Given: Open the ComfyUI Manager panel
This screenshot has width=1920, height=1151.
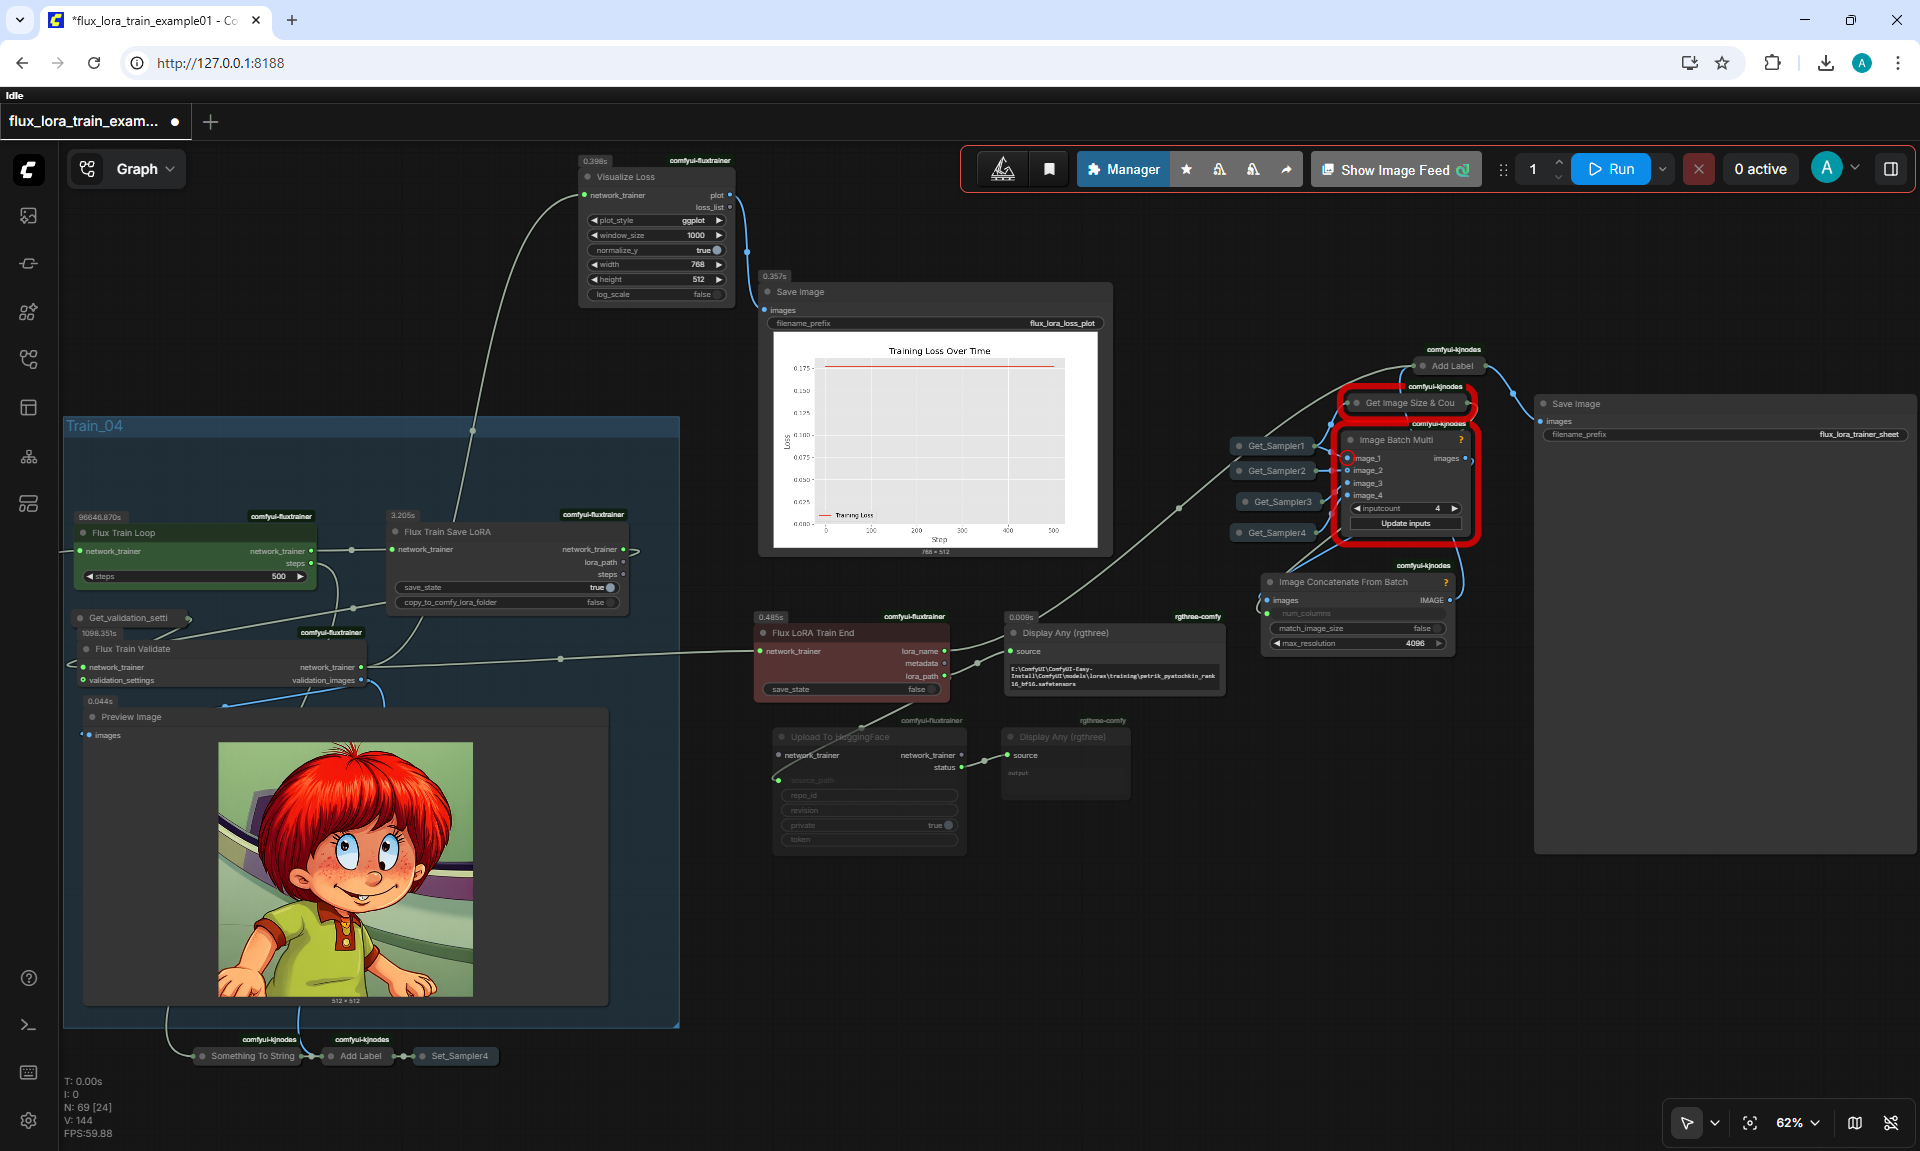Looking at the screenshot, I should [x=1123, y=169].
